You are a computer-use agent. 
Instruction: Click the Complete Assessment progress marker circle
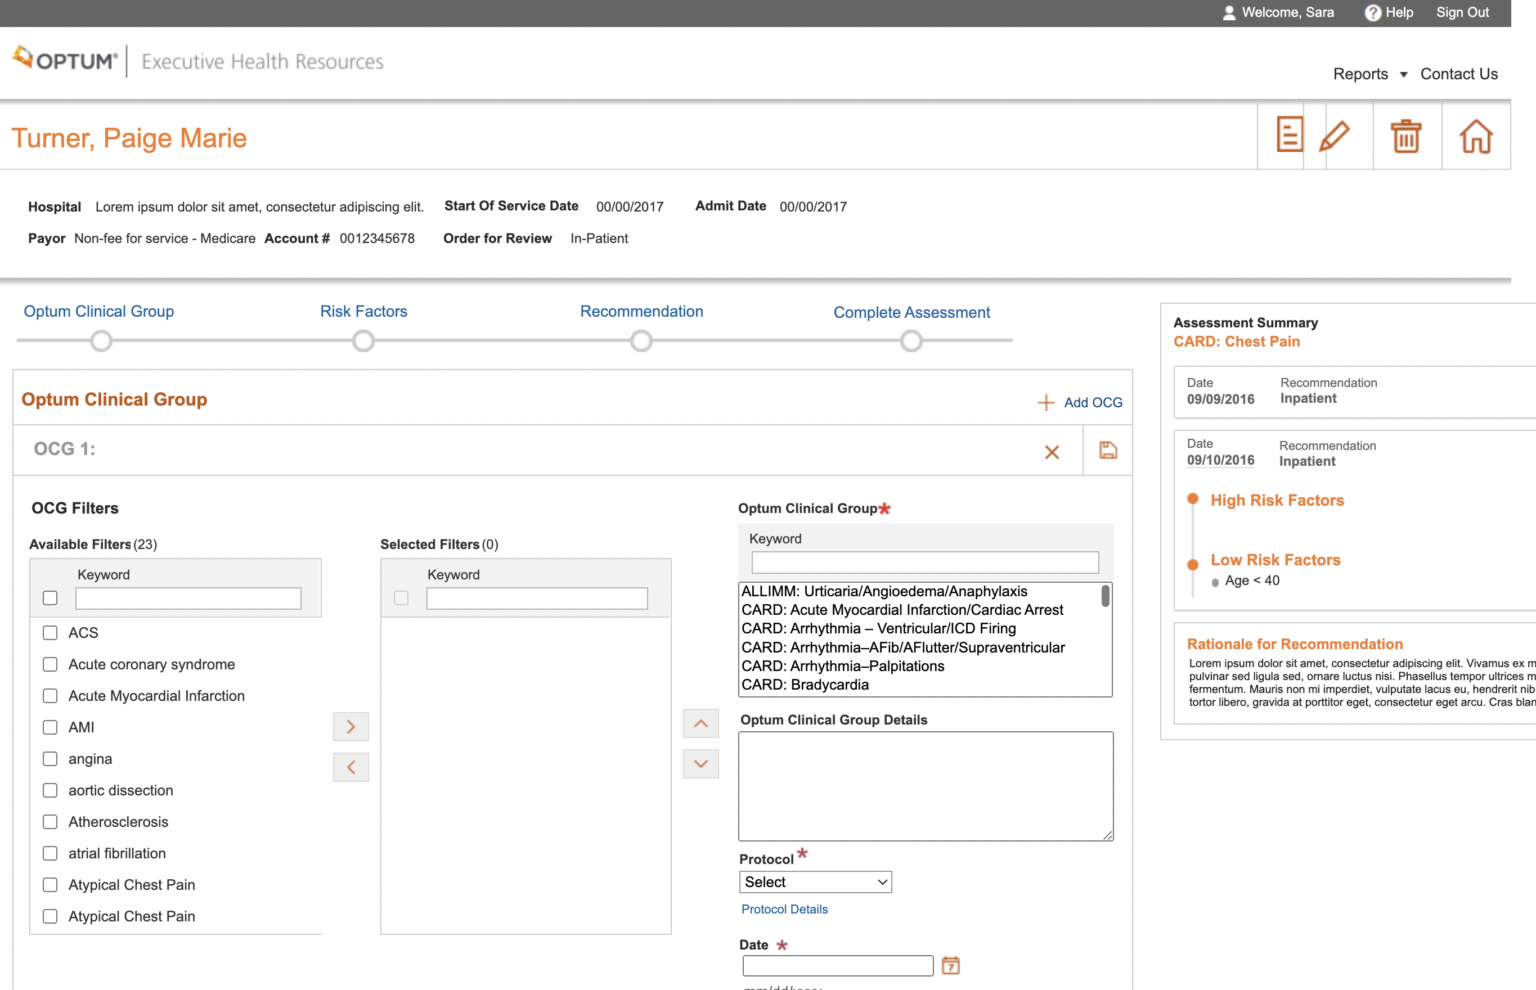[911, 341]
